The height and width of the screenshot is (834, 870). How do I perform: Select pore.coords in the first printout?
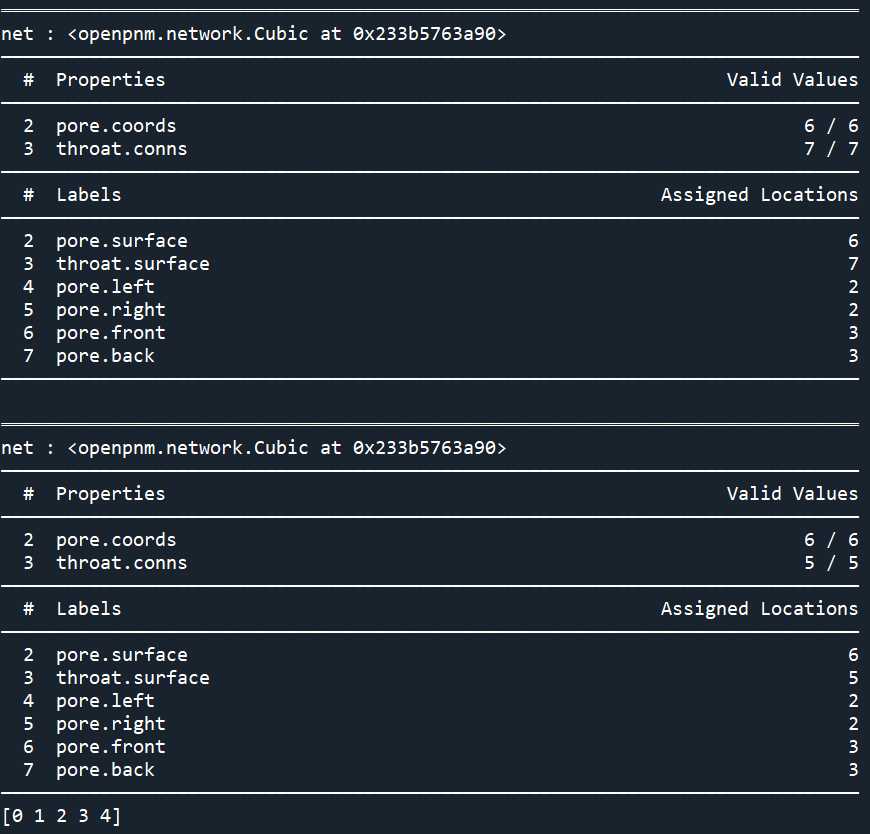pos(116,126)
